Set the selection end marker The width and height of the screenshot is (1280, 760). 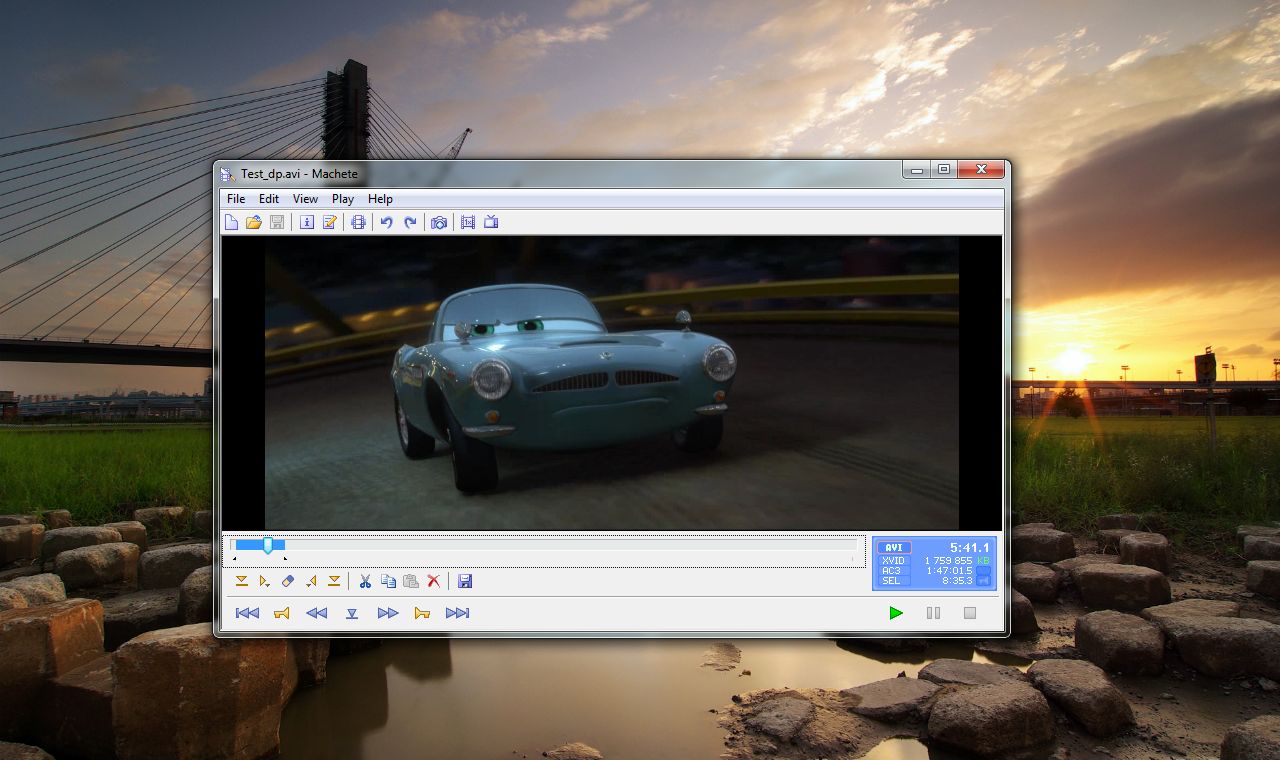tap(335, 581)
